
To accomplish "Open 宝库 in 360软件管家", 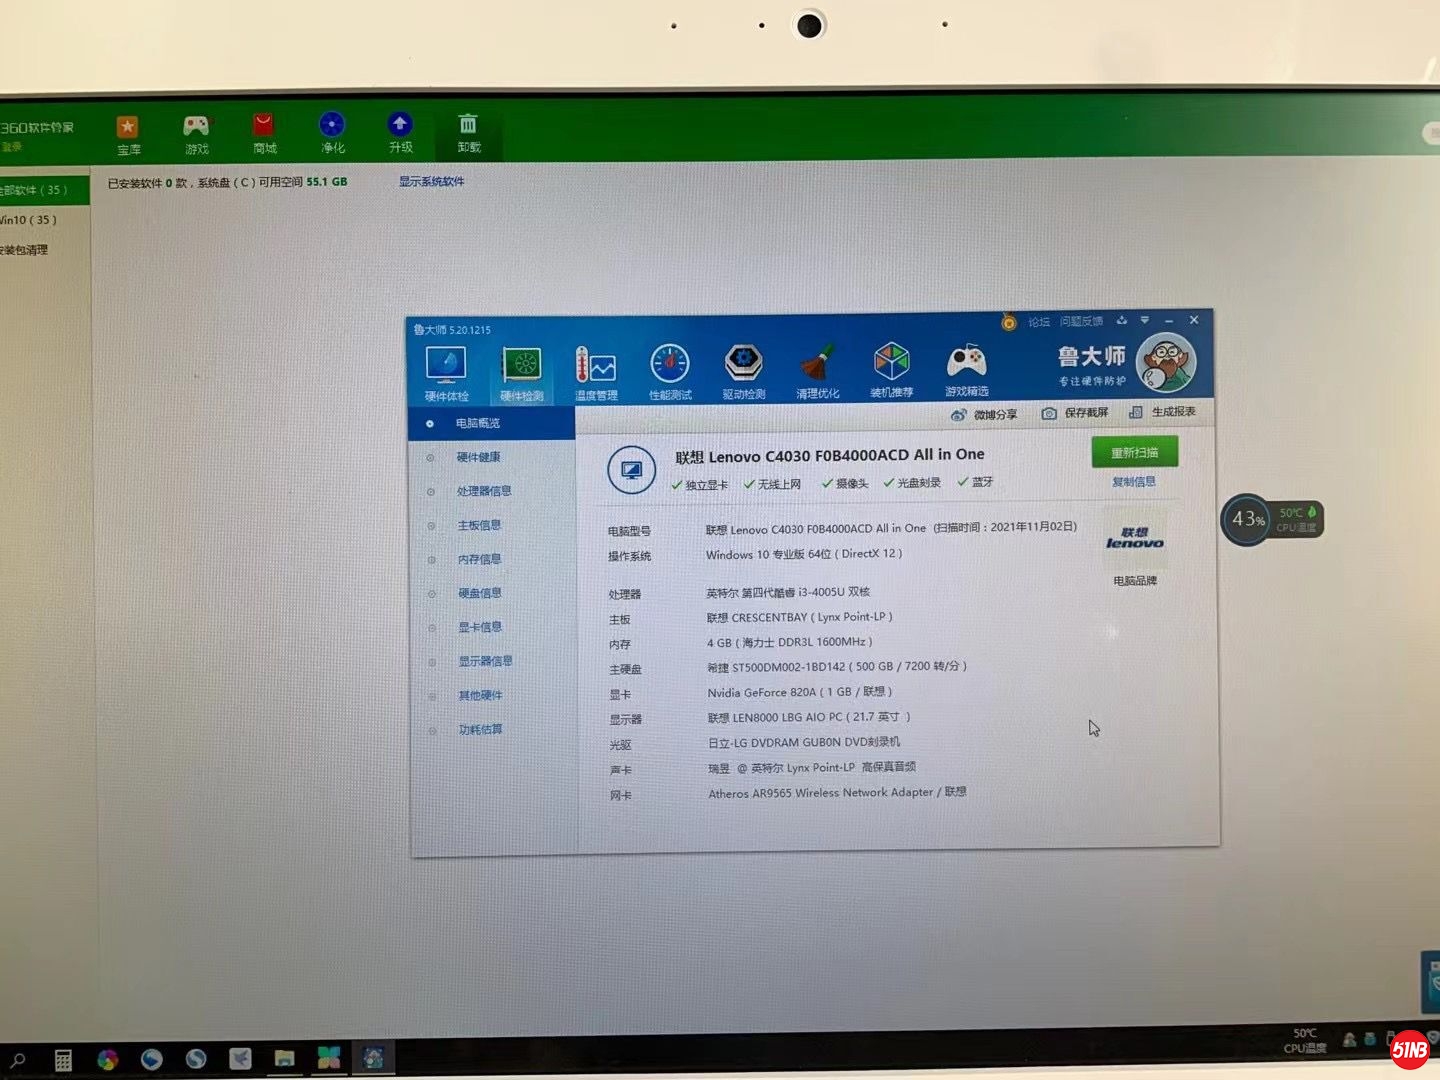I will point(128,135).
